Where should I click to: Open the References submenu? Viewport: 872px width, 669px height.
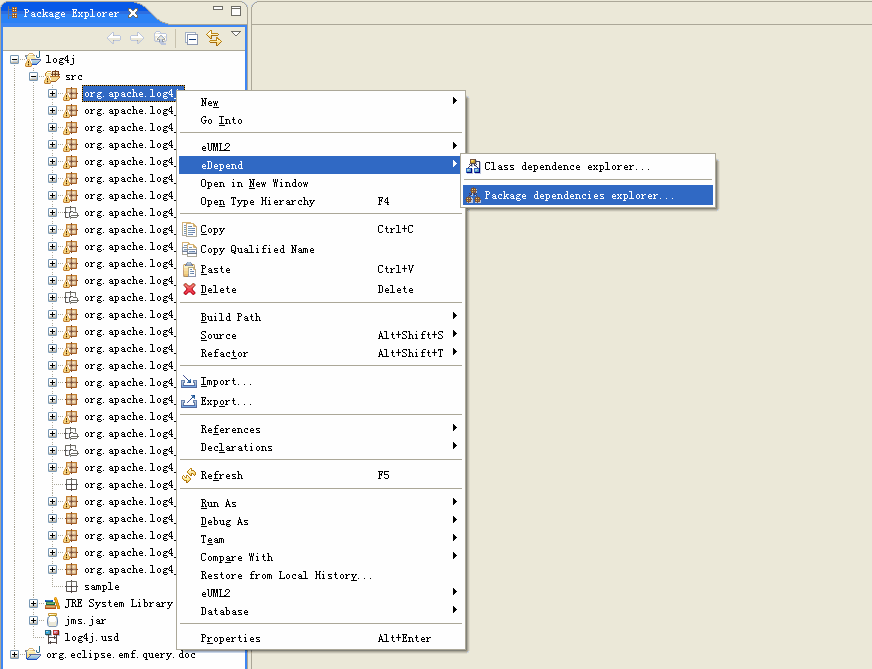pos(320,429)
